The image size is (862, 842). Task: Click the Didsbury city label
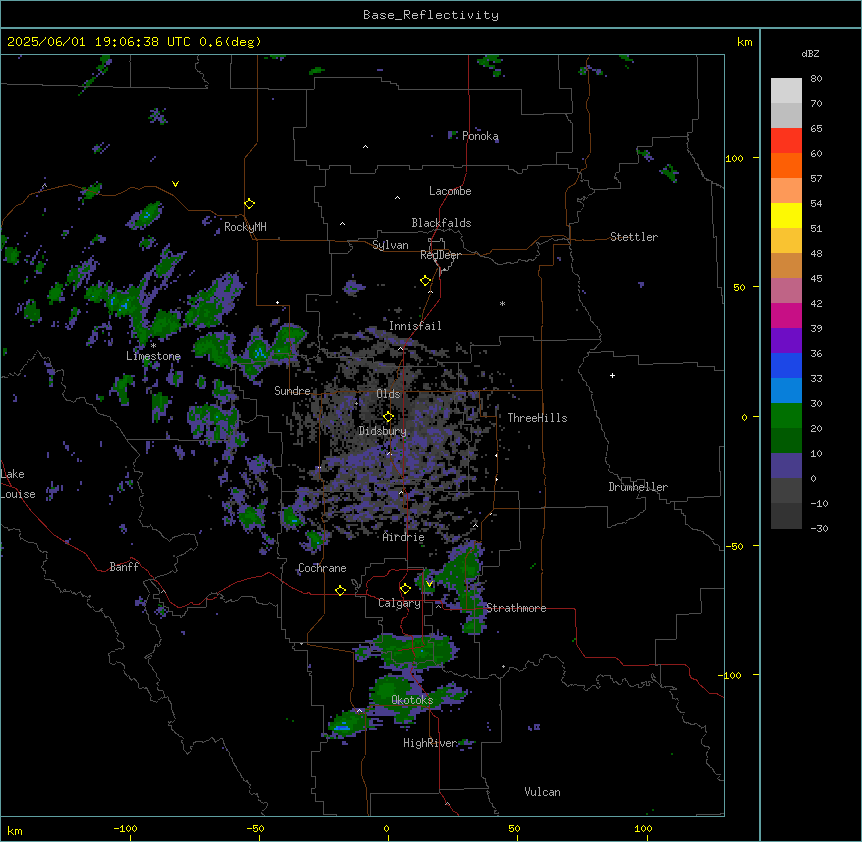(383, 431)
